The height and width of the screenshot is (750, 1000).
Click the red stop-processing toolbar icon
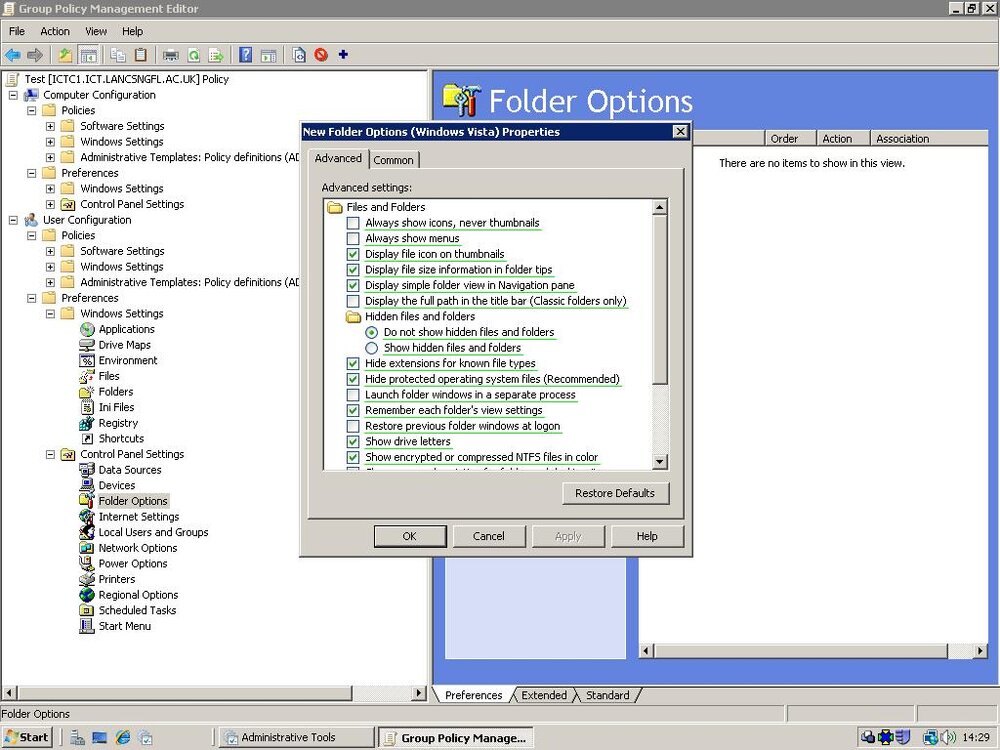point(321,55)
